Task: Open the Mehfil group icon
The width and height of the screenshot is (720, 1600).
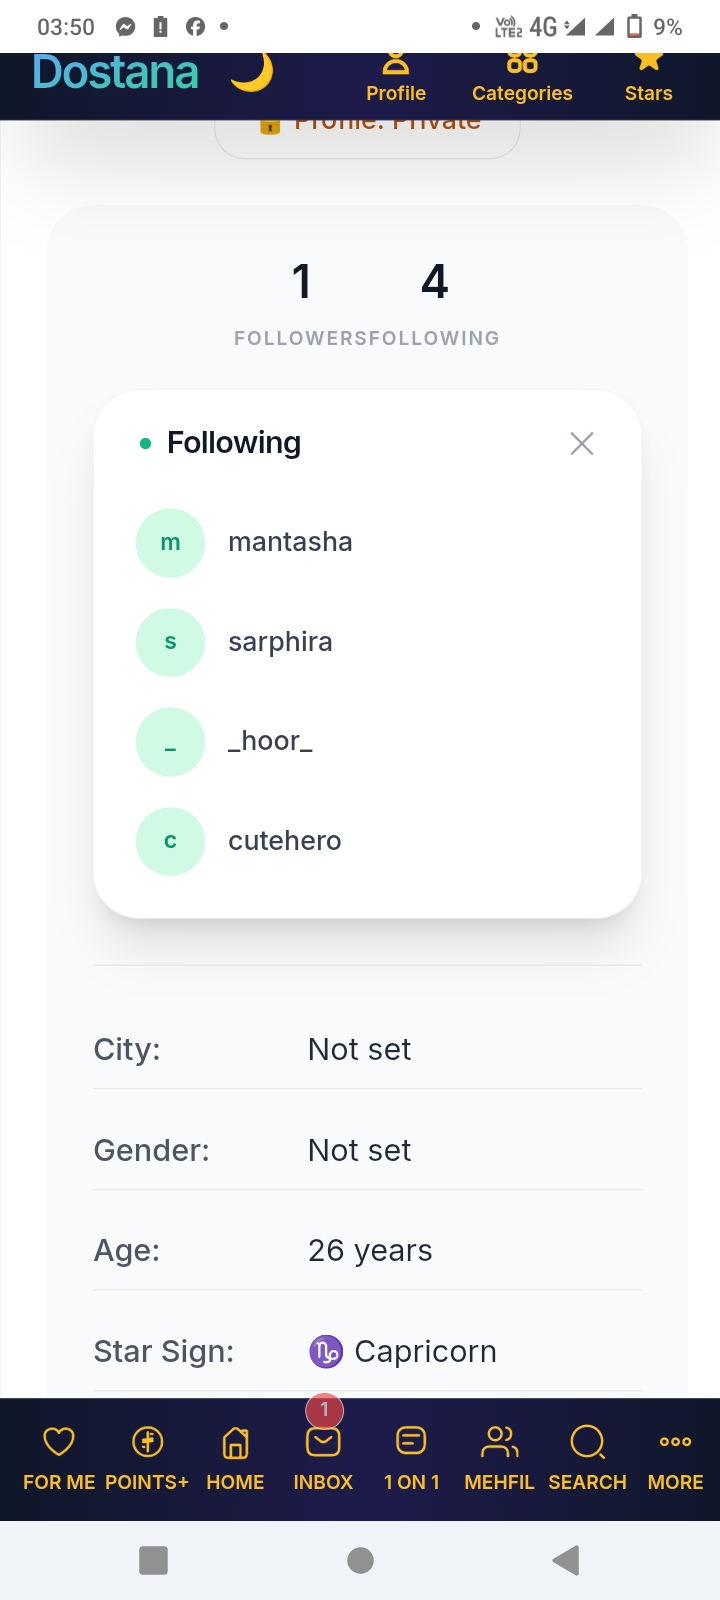Action: (x=499, y=1441)
